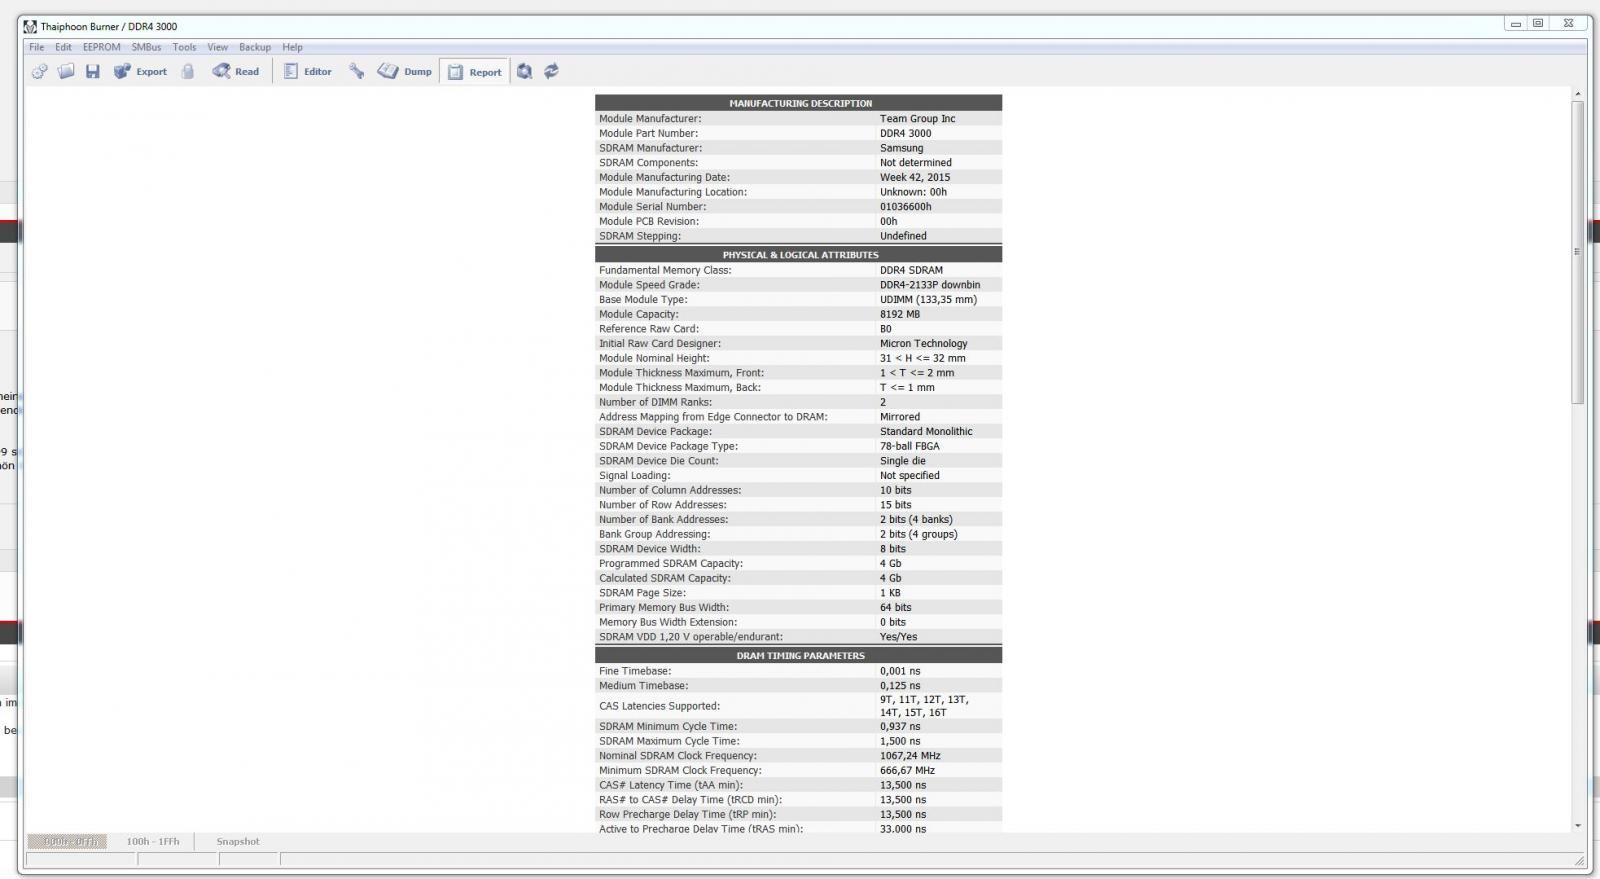Viewport: 1600px width, 879px height.
Task: Click the magnifier search icon in toolbar
Action: tap(524, 71)
